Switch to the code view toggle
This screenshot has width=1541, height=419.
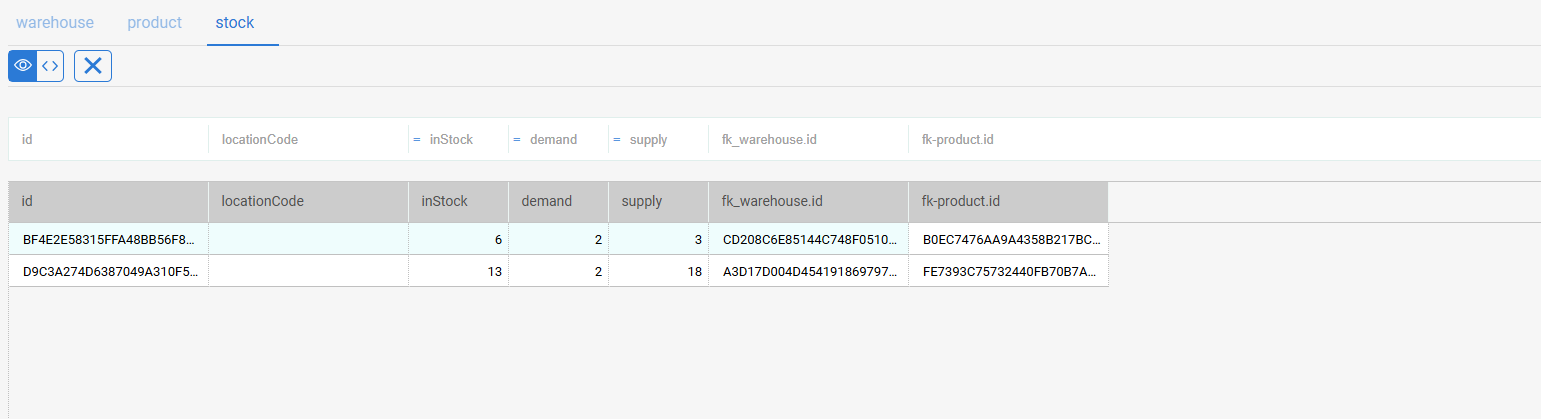click(50, 66)
